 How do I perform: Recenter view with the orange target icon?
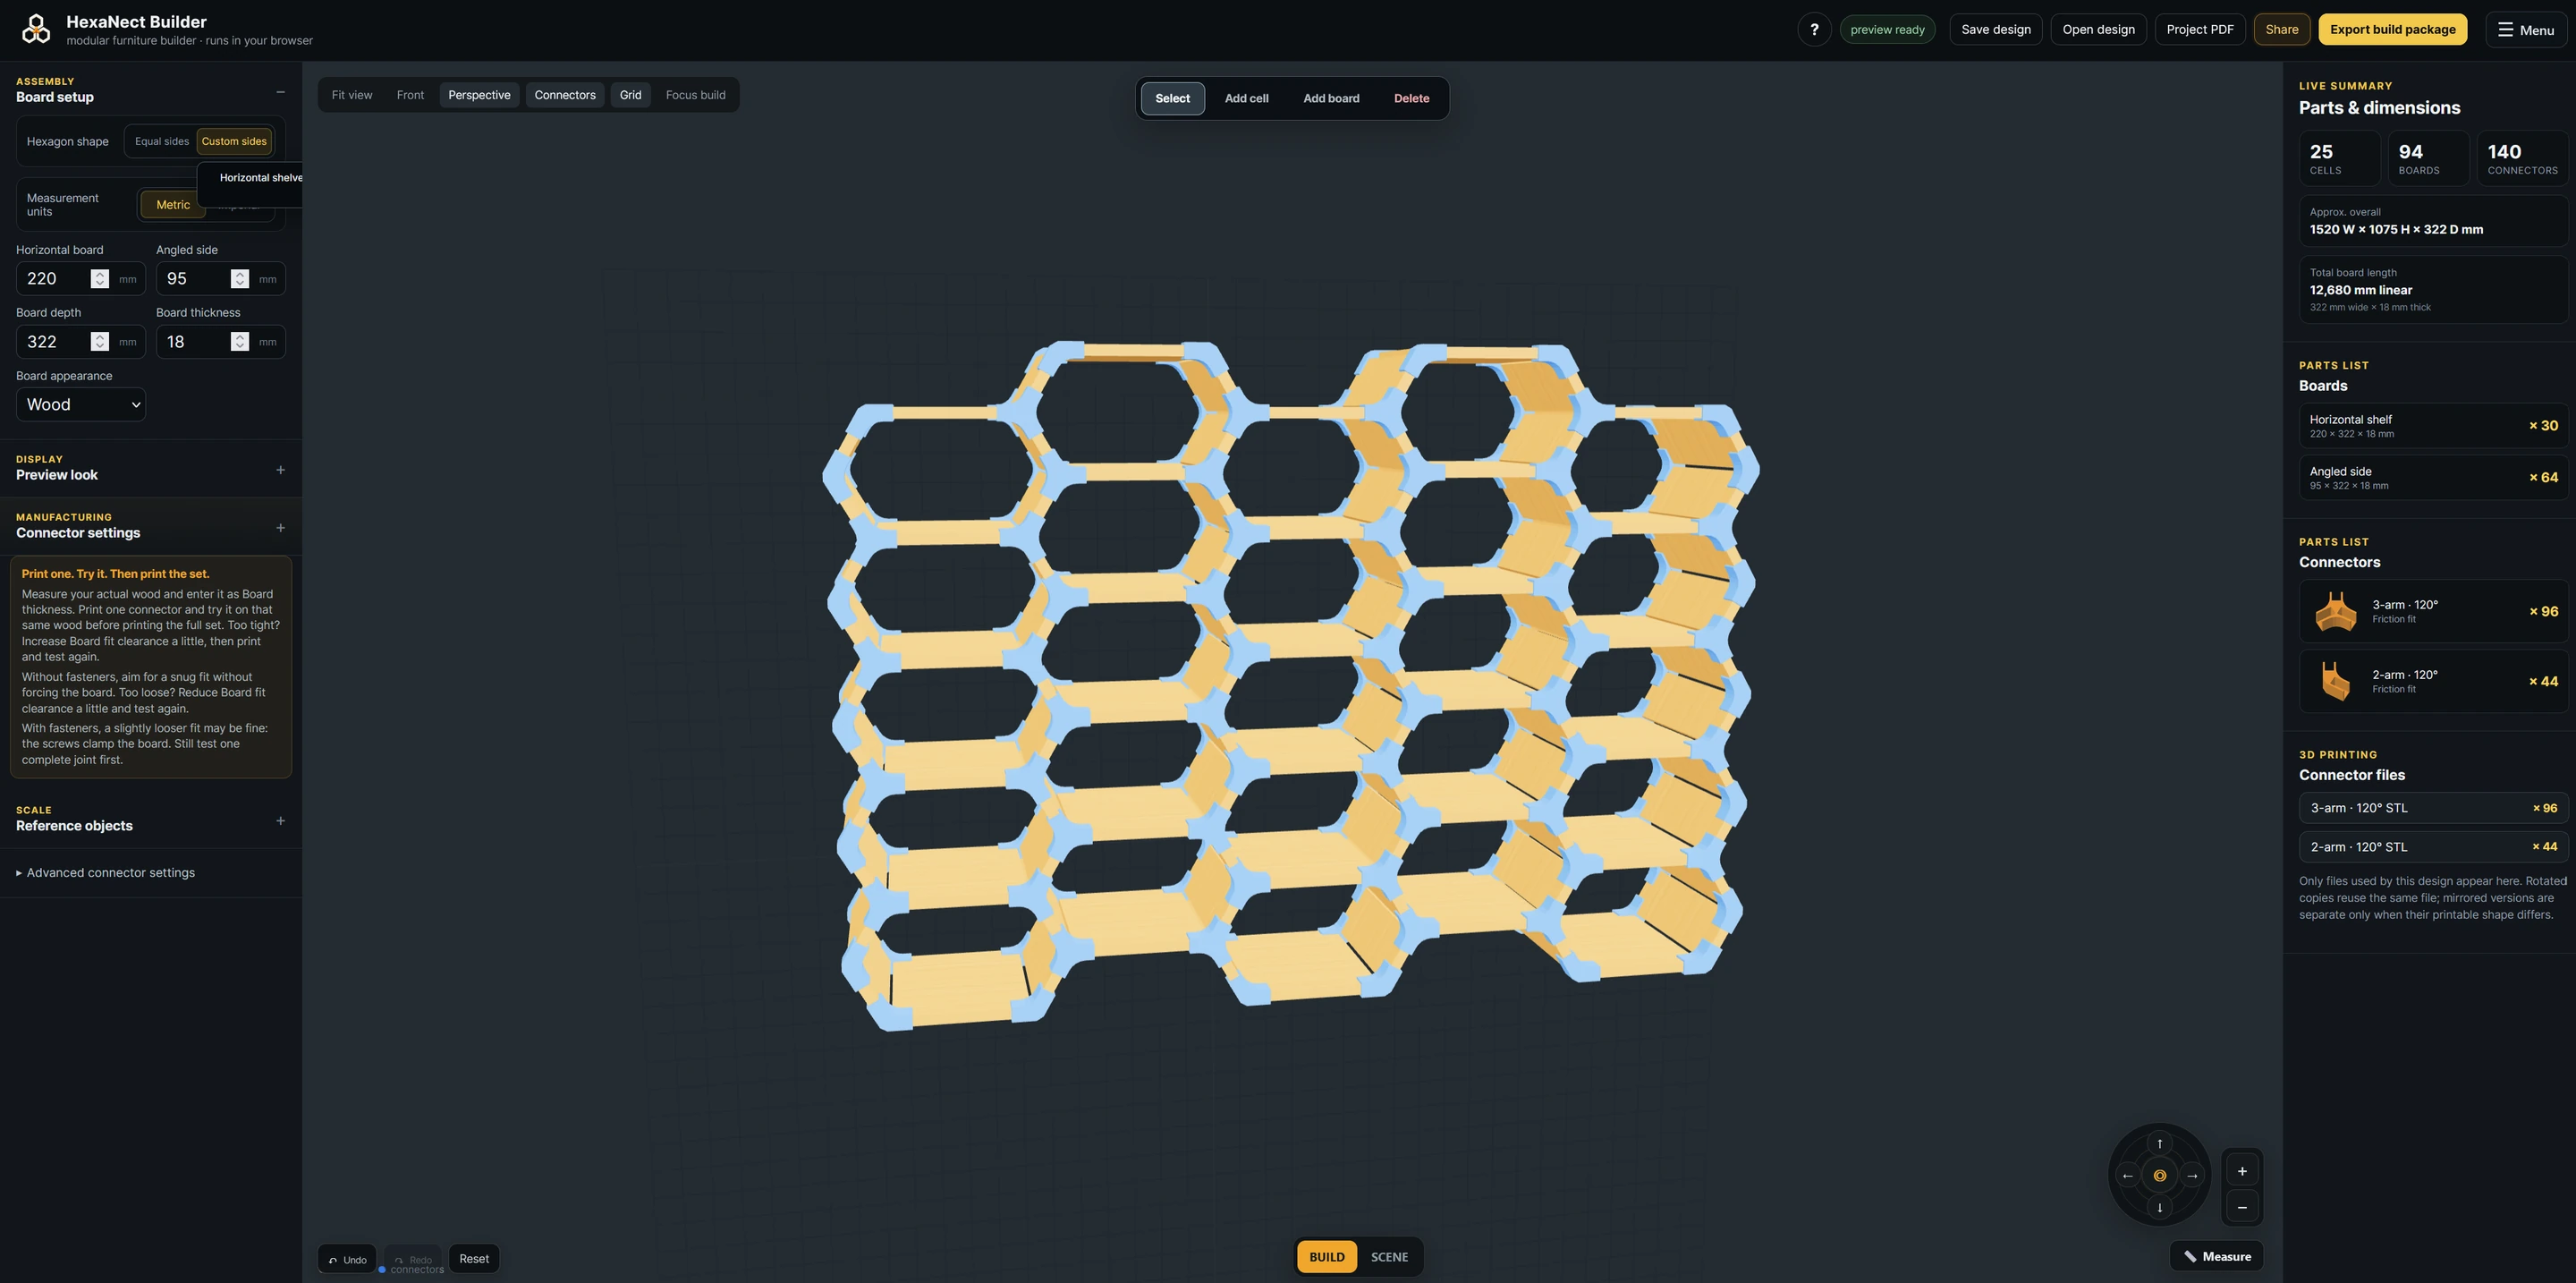[x=2159, y=1175]
